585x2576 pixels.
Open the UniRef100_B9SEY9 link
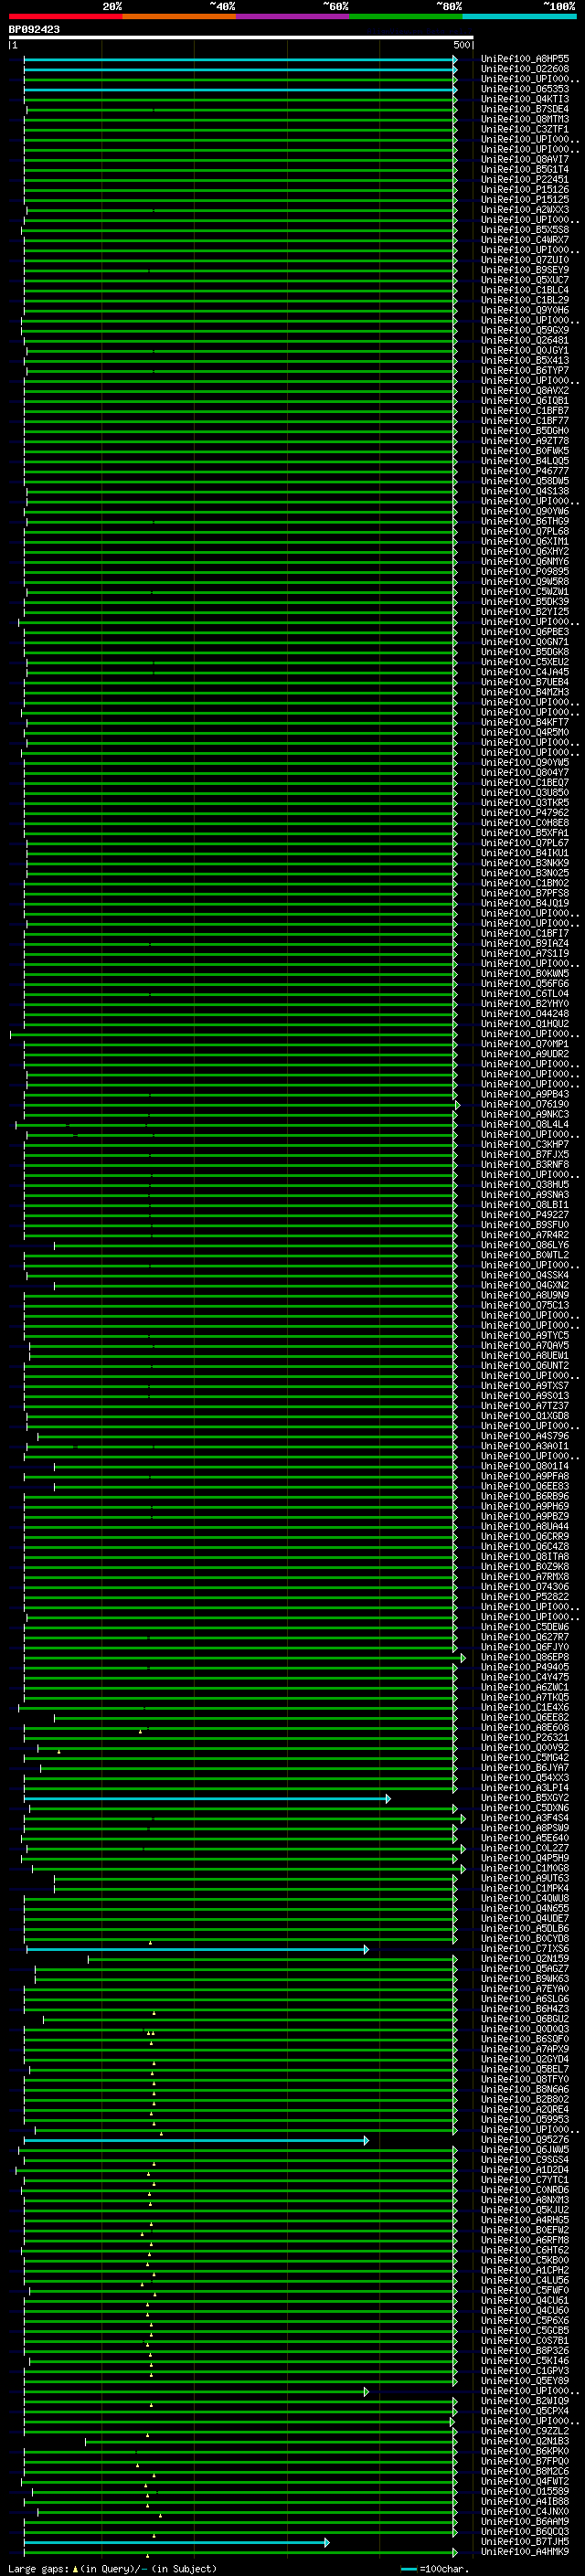pyautogui.click(x=525, y=270)
